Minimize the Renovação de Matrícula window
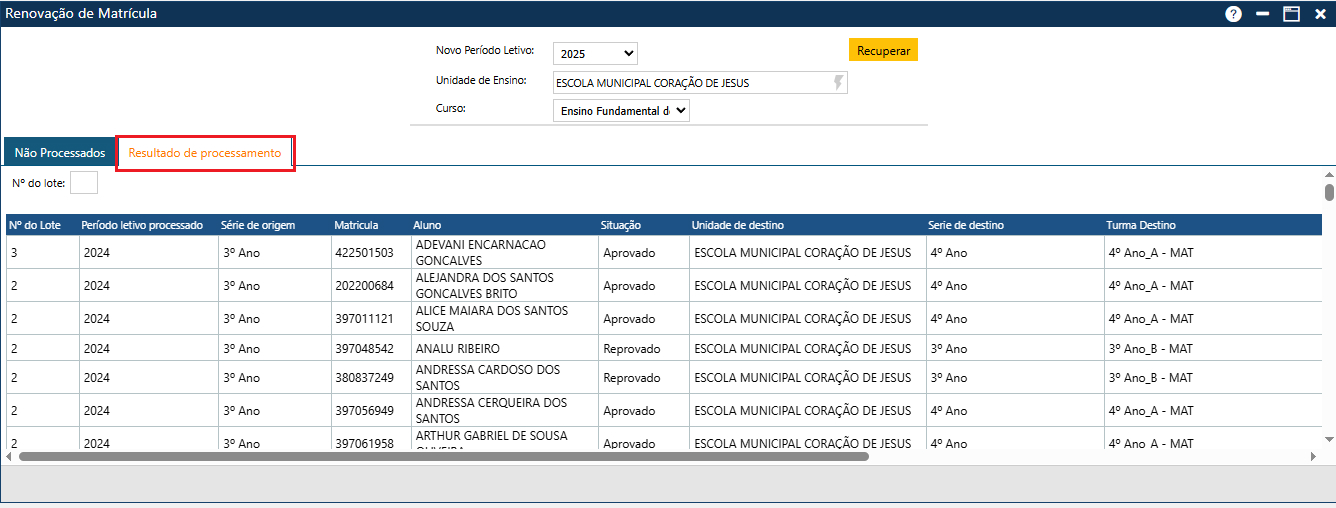Viewport: 1336px width, 508px height. (x=1263, y=14)
